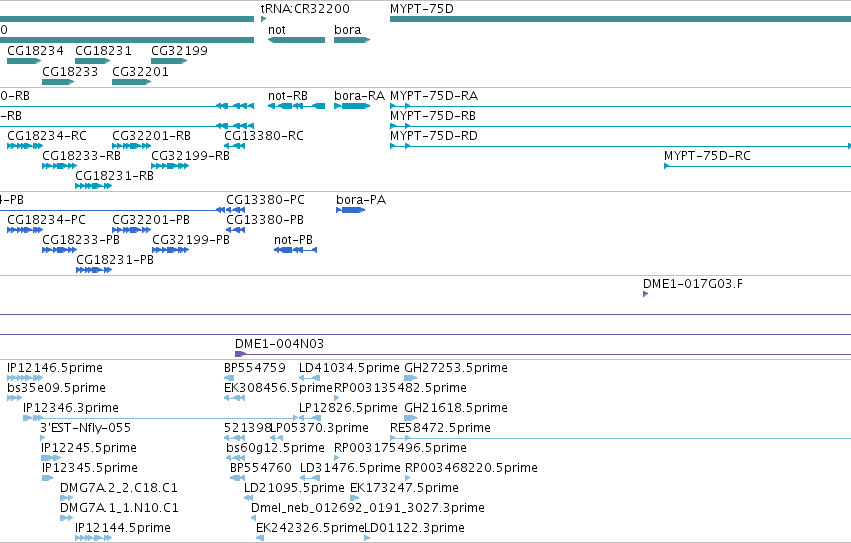Select the not-RB transcript glyph
The image size is (851, 543).
(296, 106)
